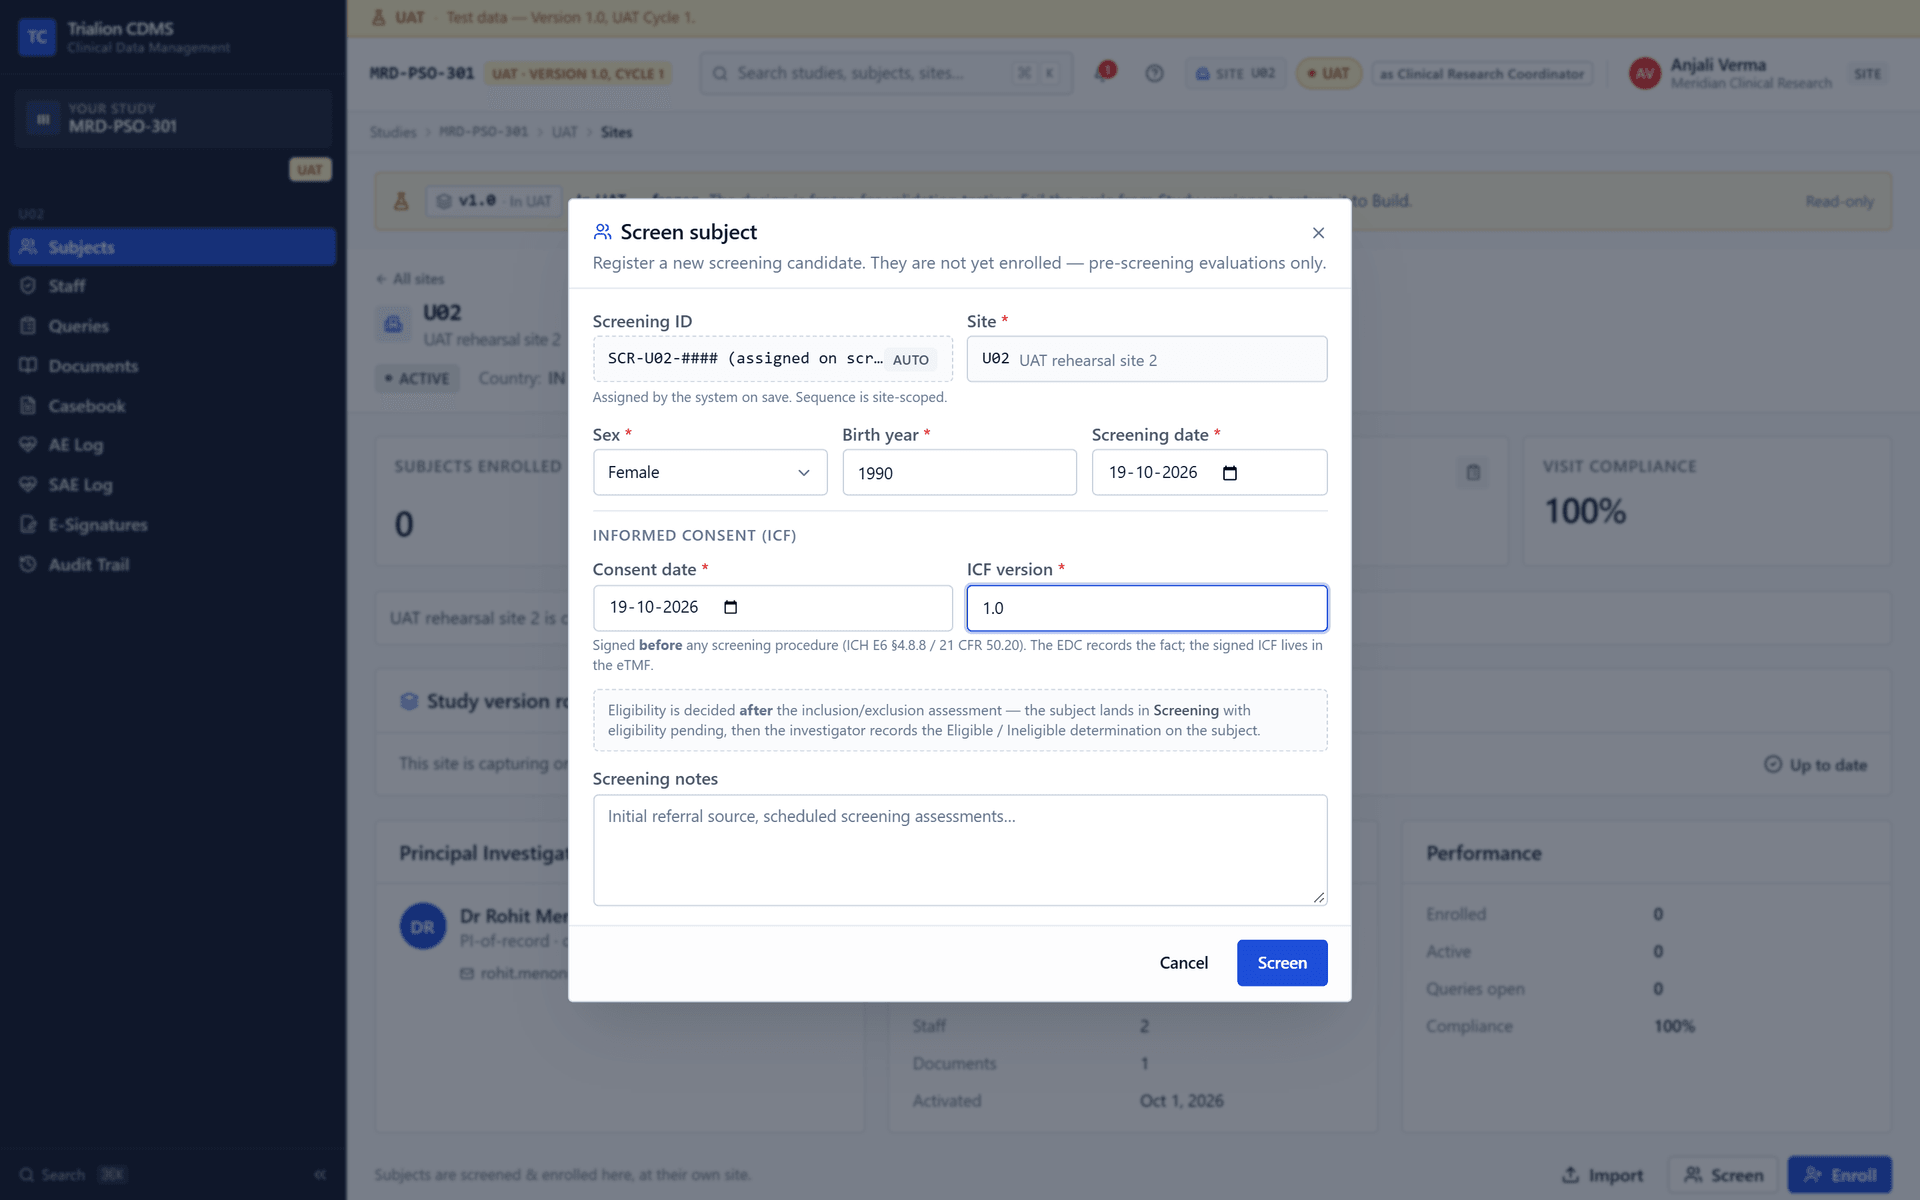Close the Screen subject dialog
The width and height of the screenshot is (1920, 1200).
(x=1318, y=233)
